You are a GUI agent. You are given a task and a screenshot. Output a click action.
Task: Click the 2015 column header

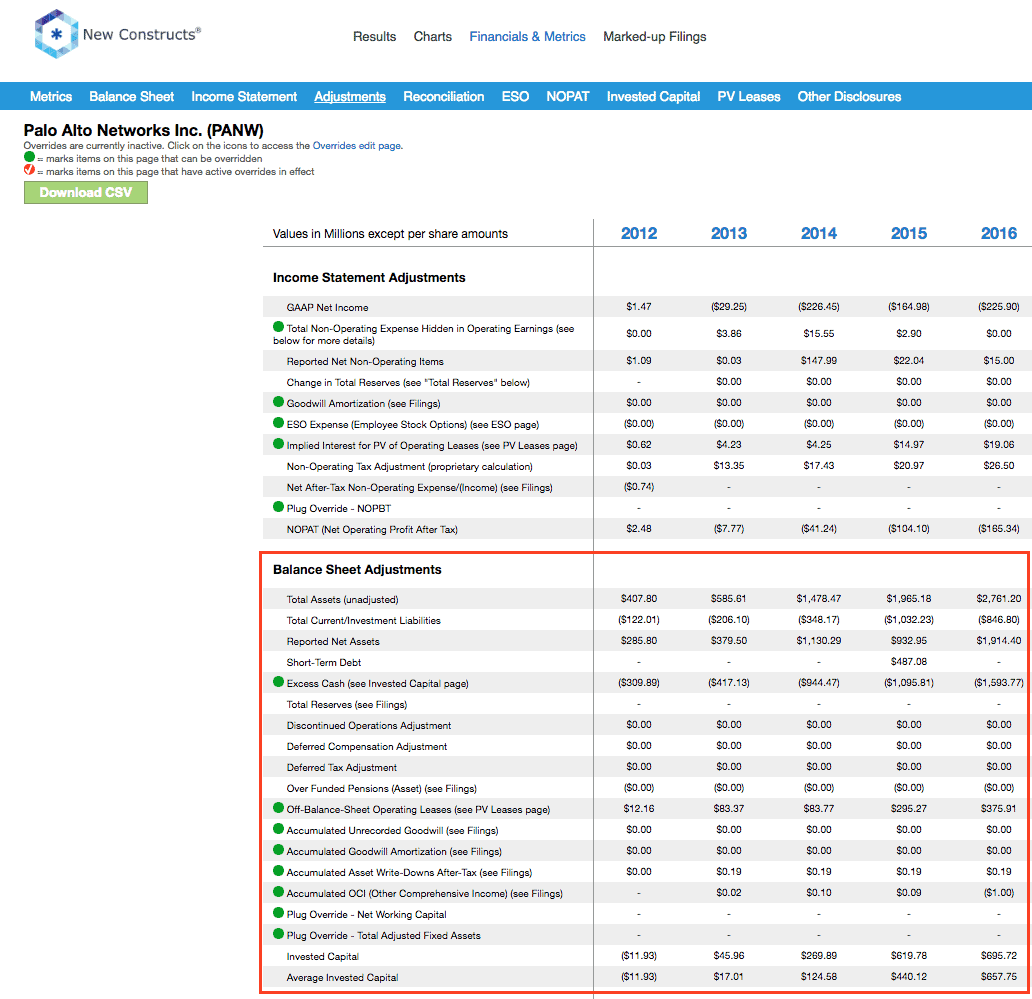[909, 234]
